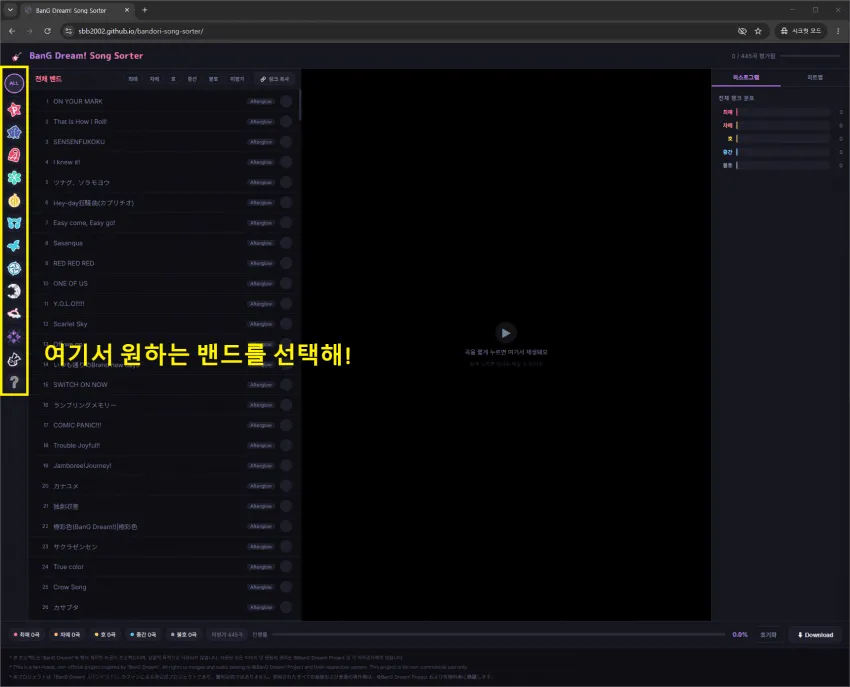Download results with the Download button
This screenshot has height=687, width=850.
click(x=815, y=634)
